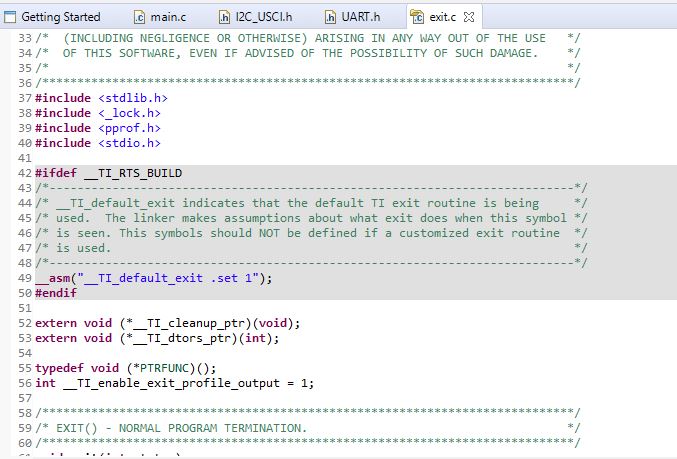
Task: Place cursor on '#include <stdlib.h>' line
Action: (101, 98)
